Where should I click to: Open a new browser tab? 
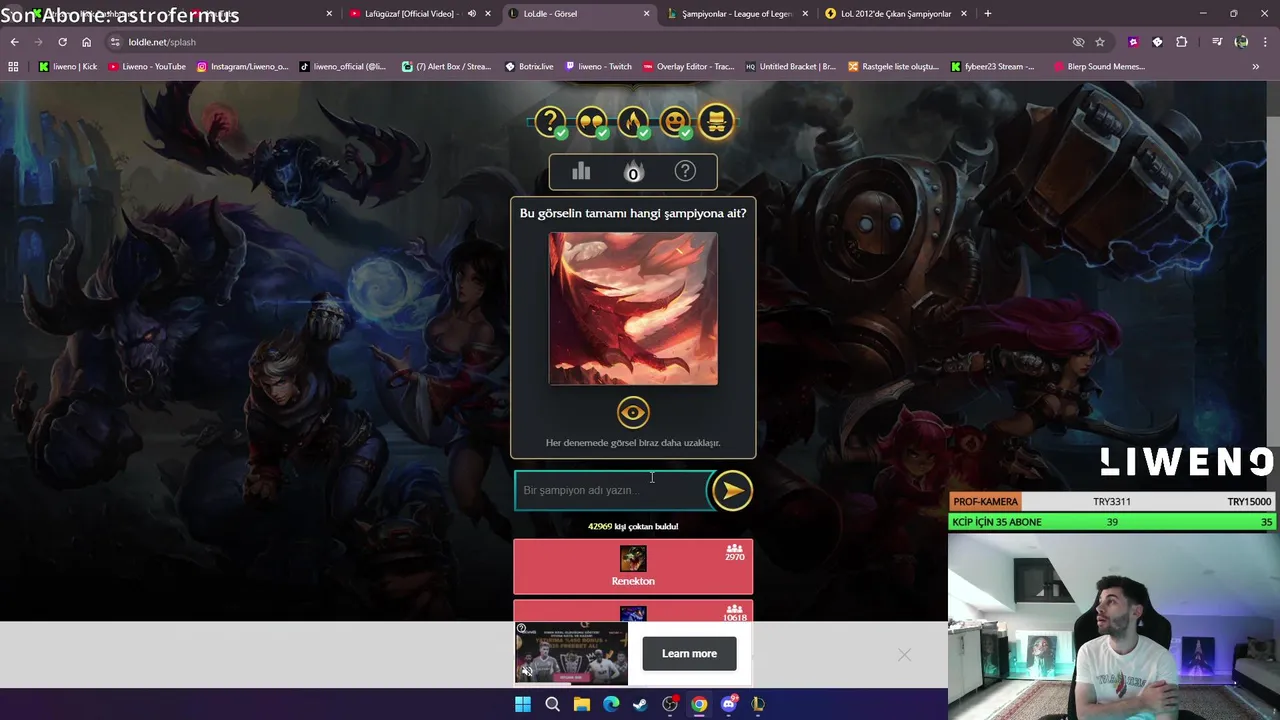988,14
